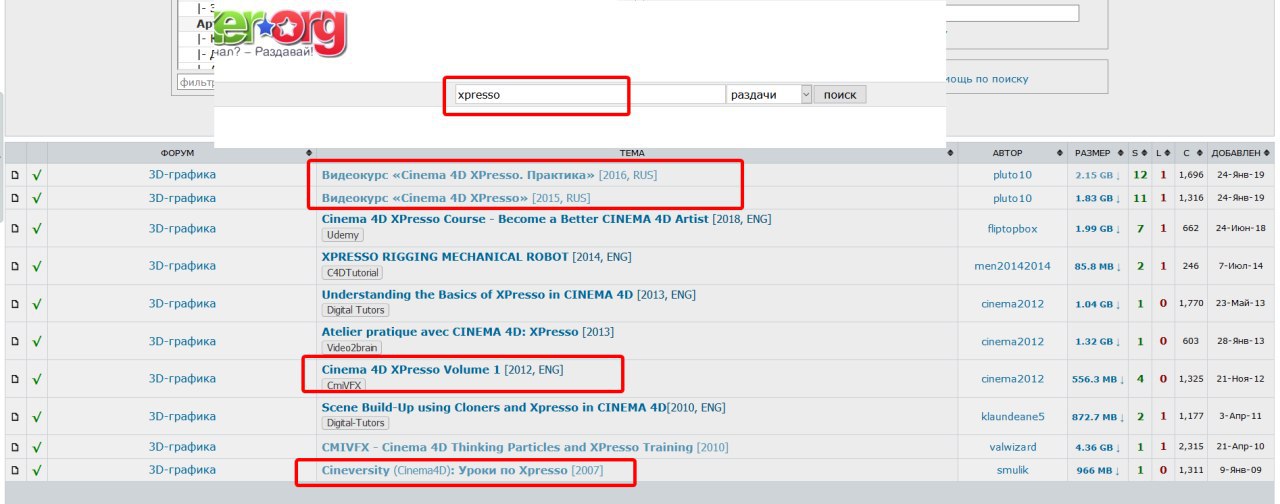Open Understanding the Basics of XPresso topic

click(x=478, y=295)
